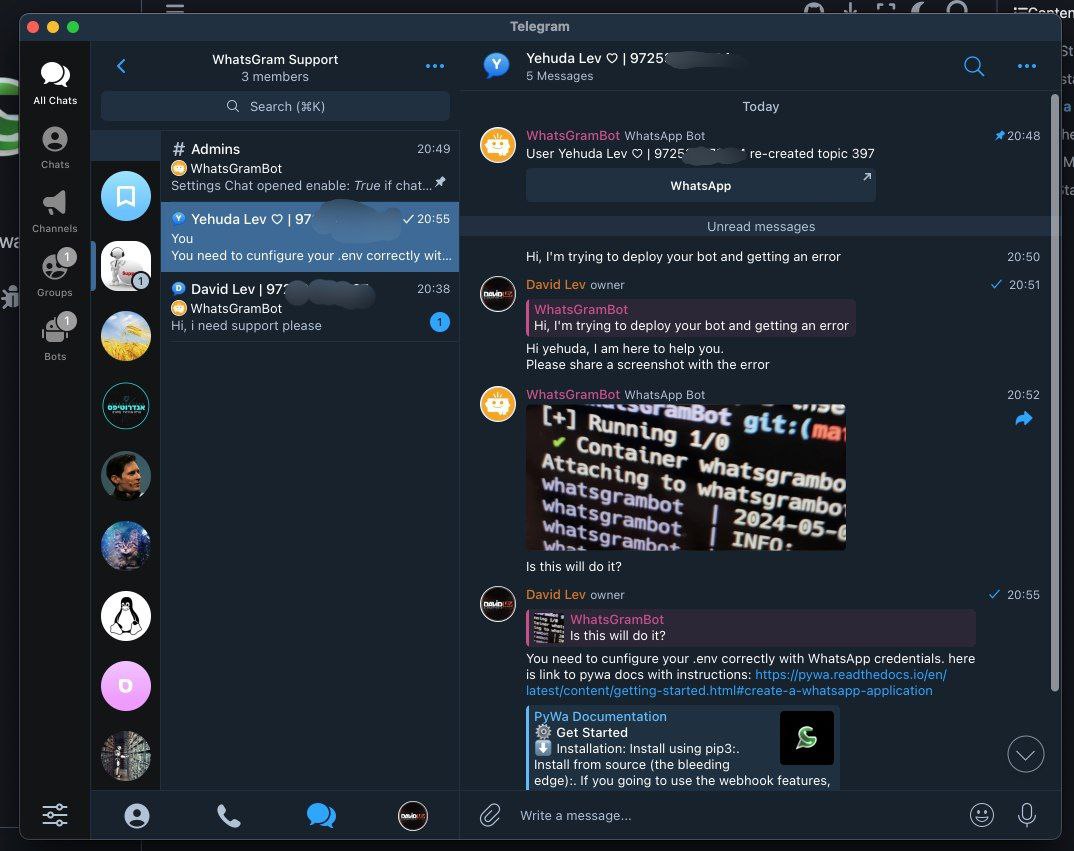Open the terminal screenshot image

click(x=686, y=477)
